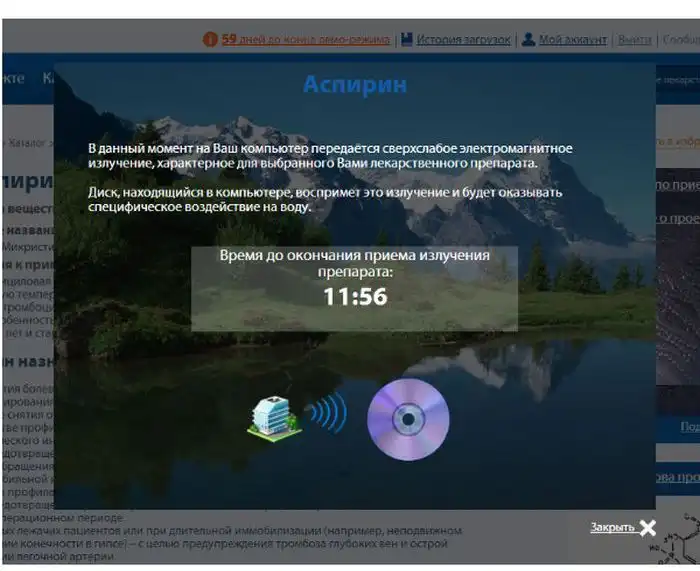Click the 11:56 countdown timer
700x571 pixels.
tap(354, 296)
